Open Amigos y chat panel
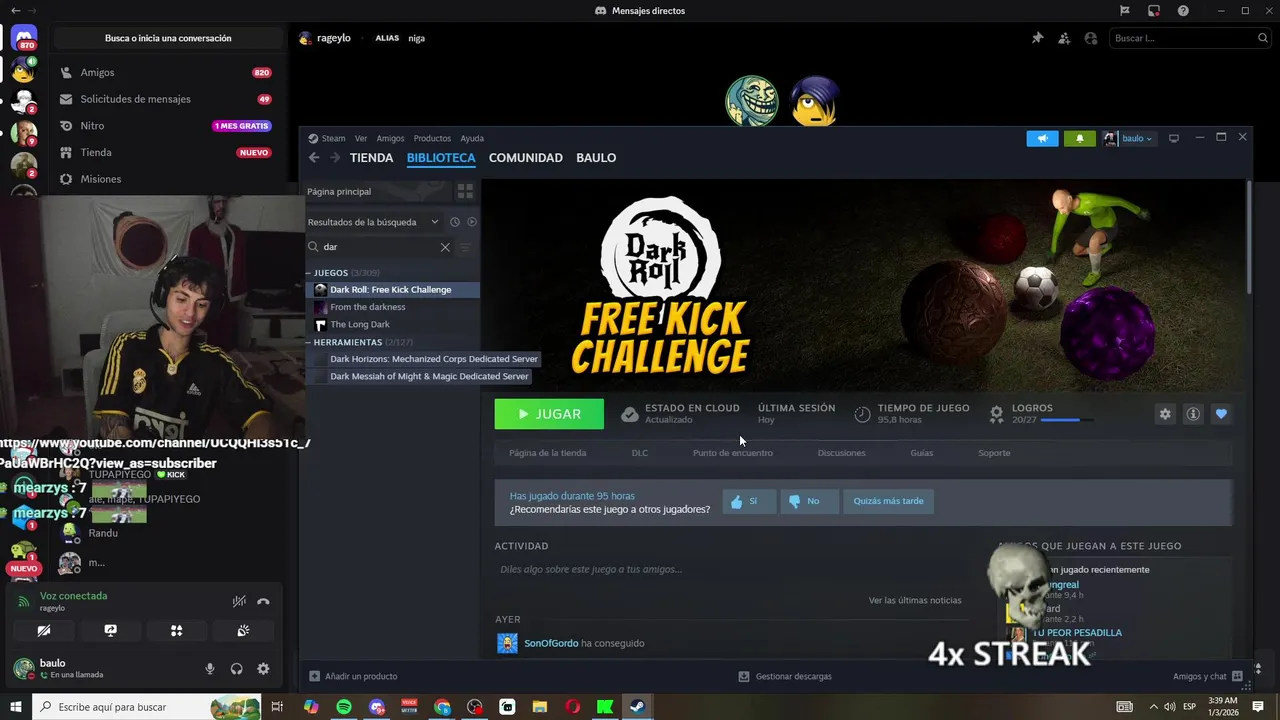 tap(1208, 676)
